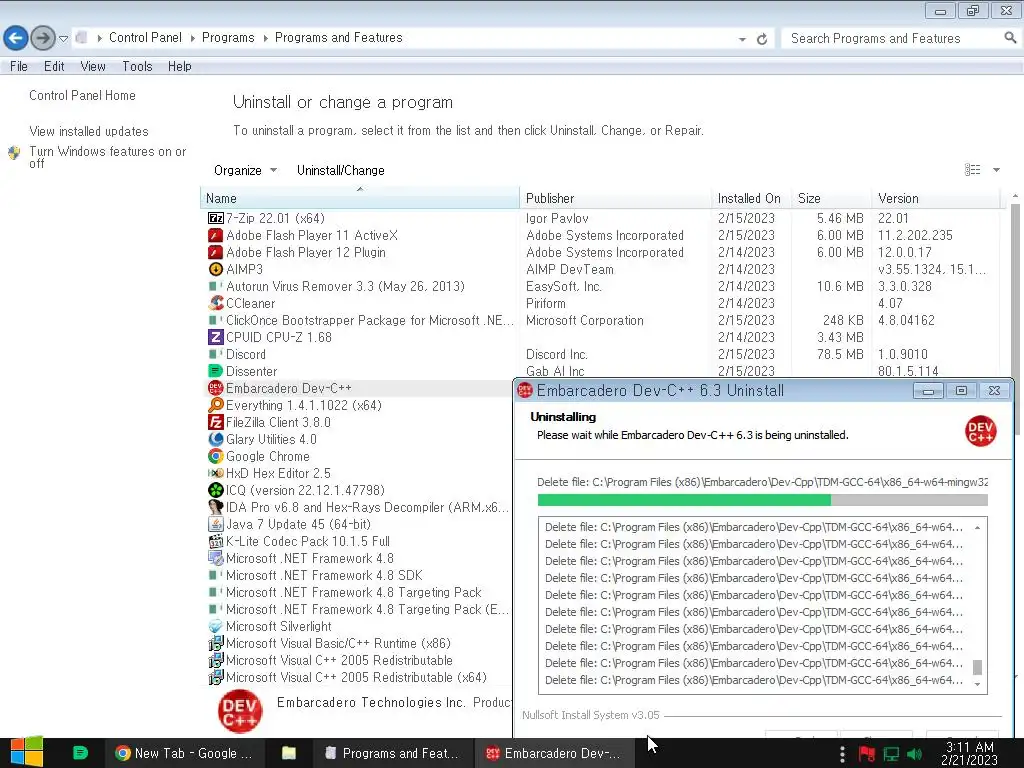Sort by the Size column header
The height and width of the screenshot is (768, 1024).
pyautogui.click(x=831, y=198)
